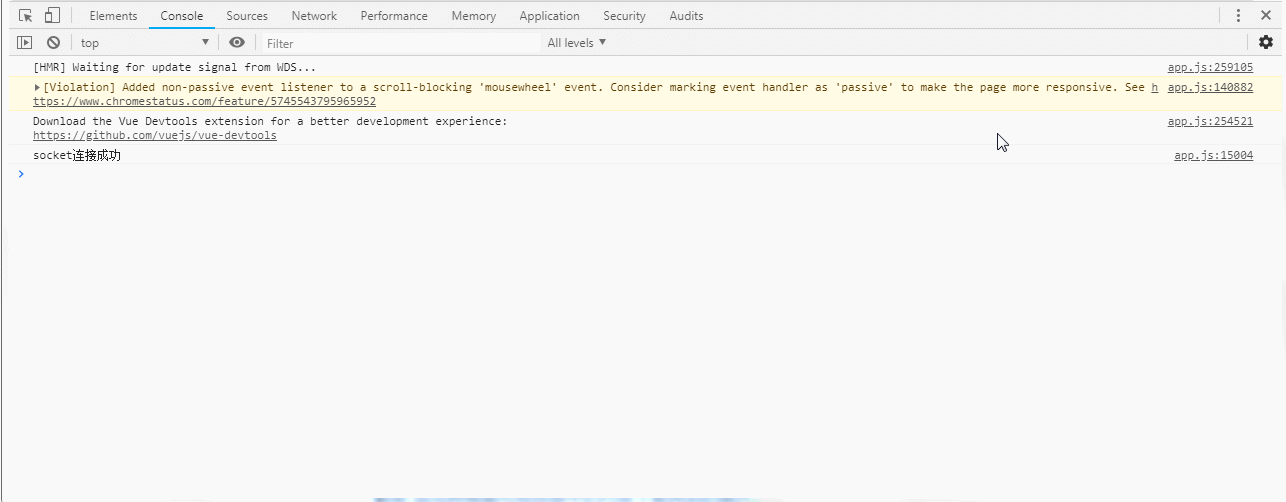
Task: Select the 'socket连接成功' log message
Action: (x=77, y=155)
